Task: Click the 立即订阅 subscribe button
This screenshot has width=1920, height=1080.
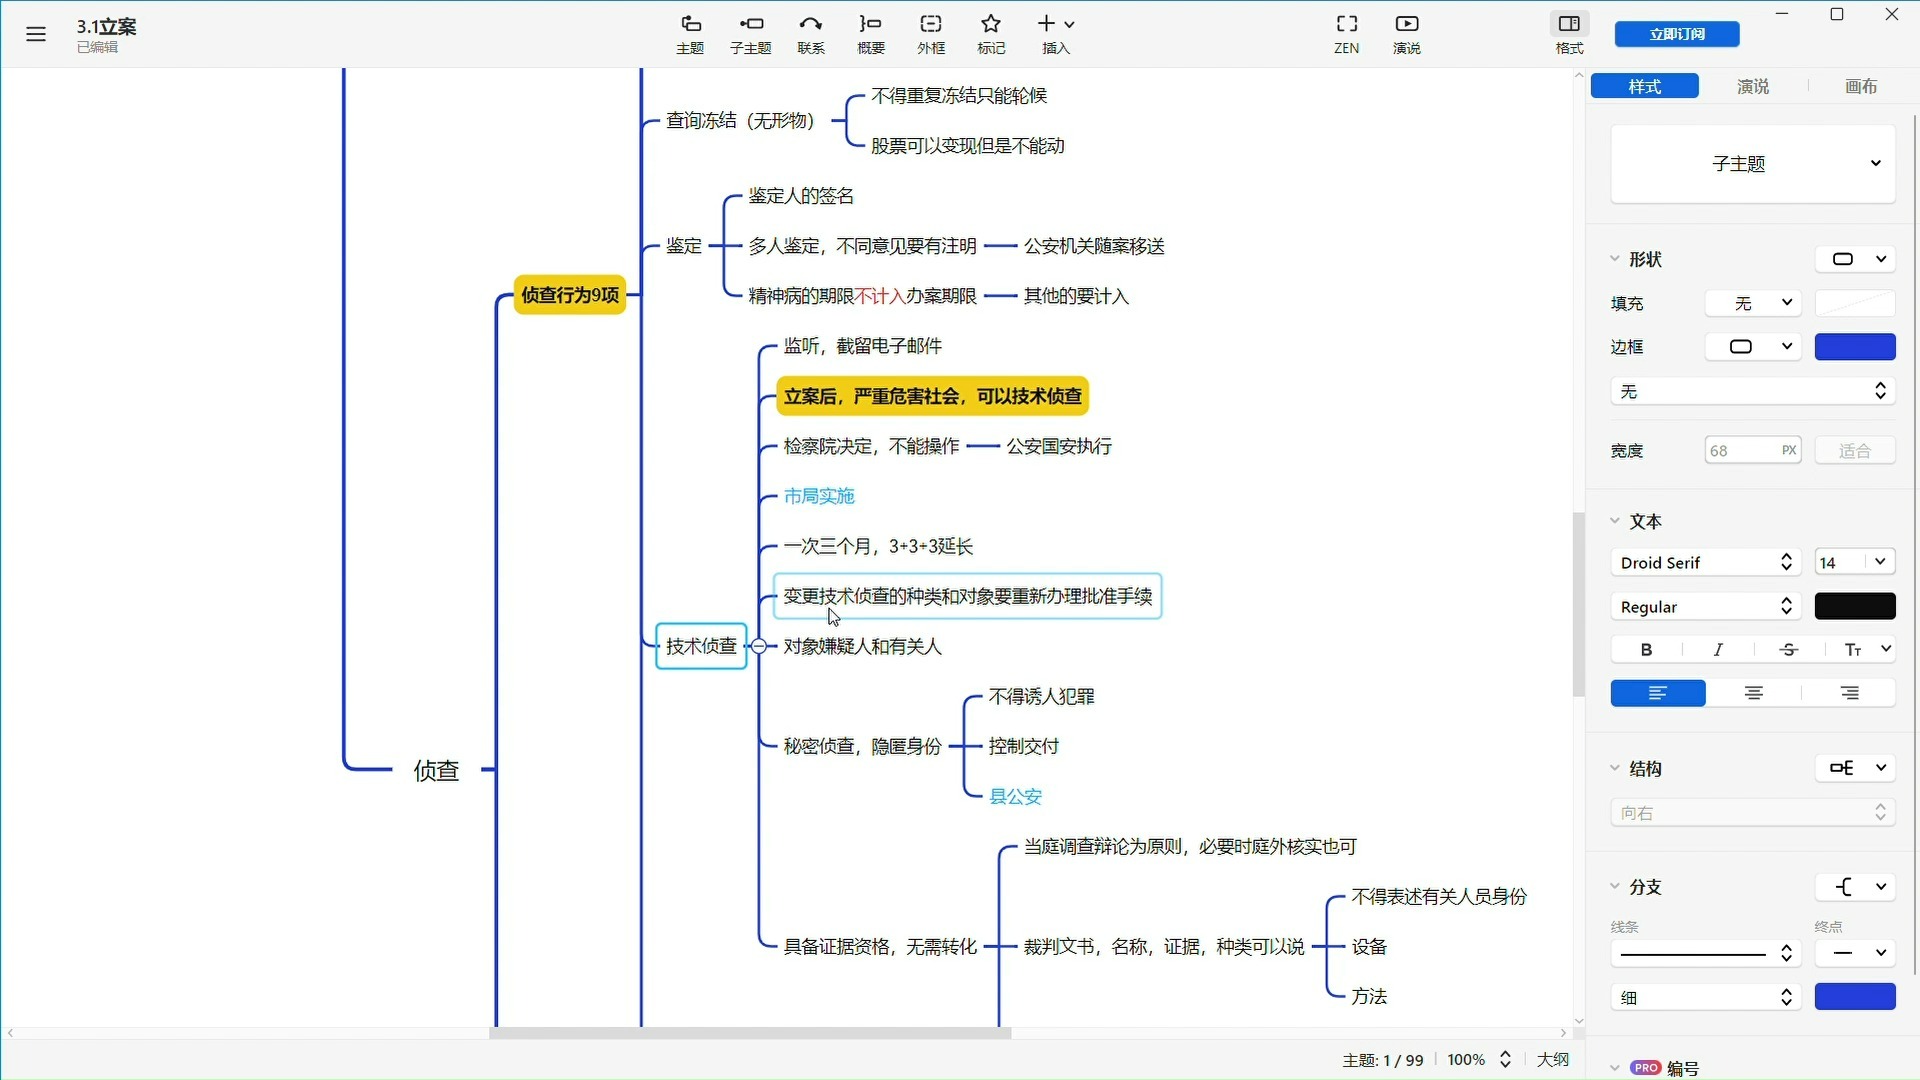Action: coord(1676,33)
